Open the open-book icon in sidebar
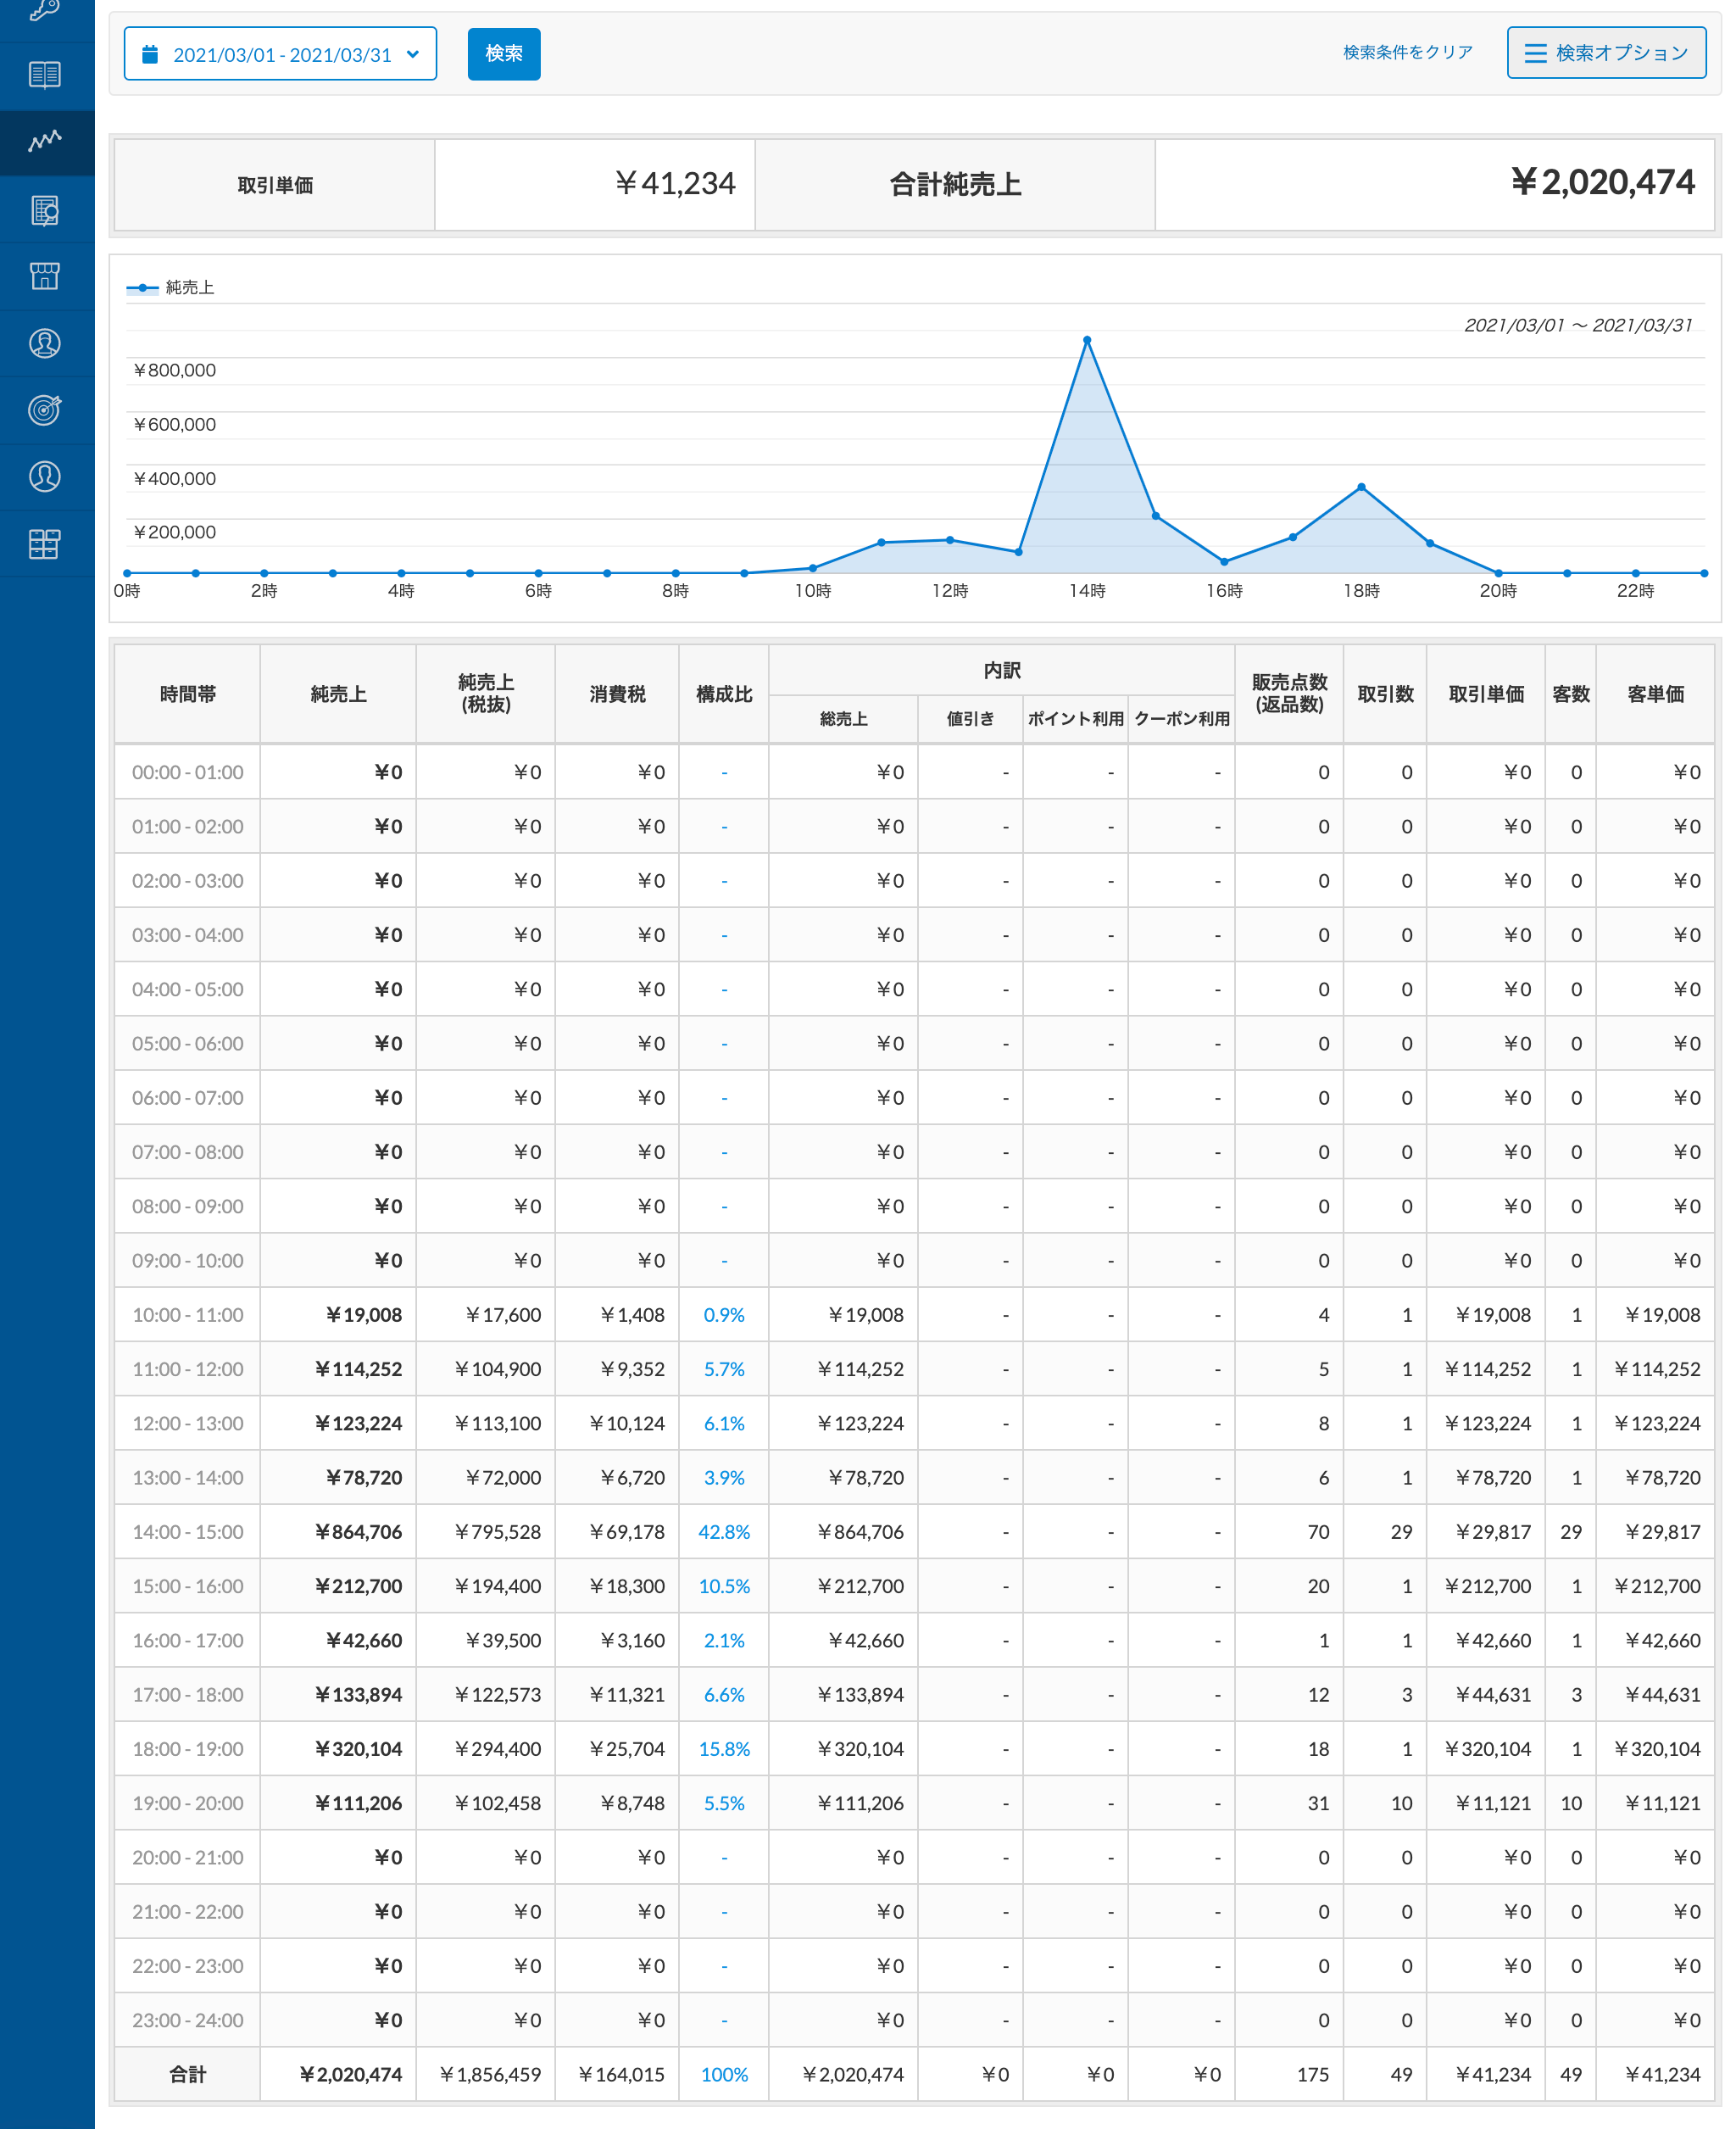The image size is (1736, 2129). tap(44, 75)
